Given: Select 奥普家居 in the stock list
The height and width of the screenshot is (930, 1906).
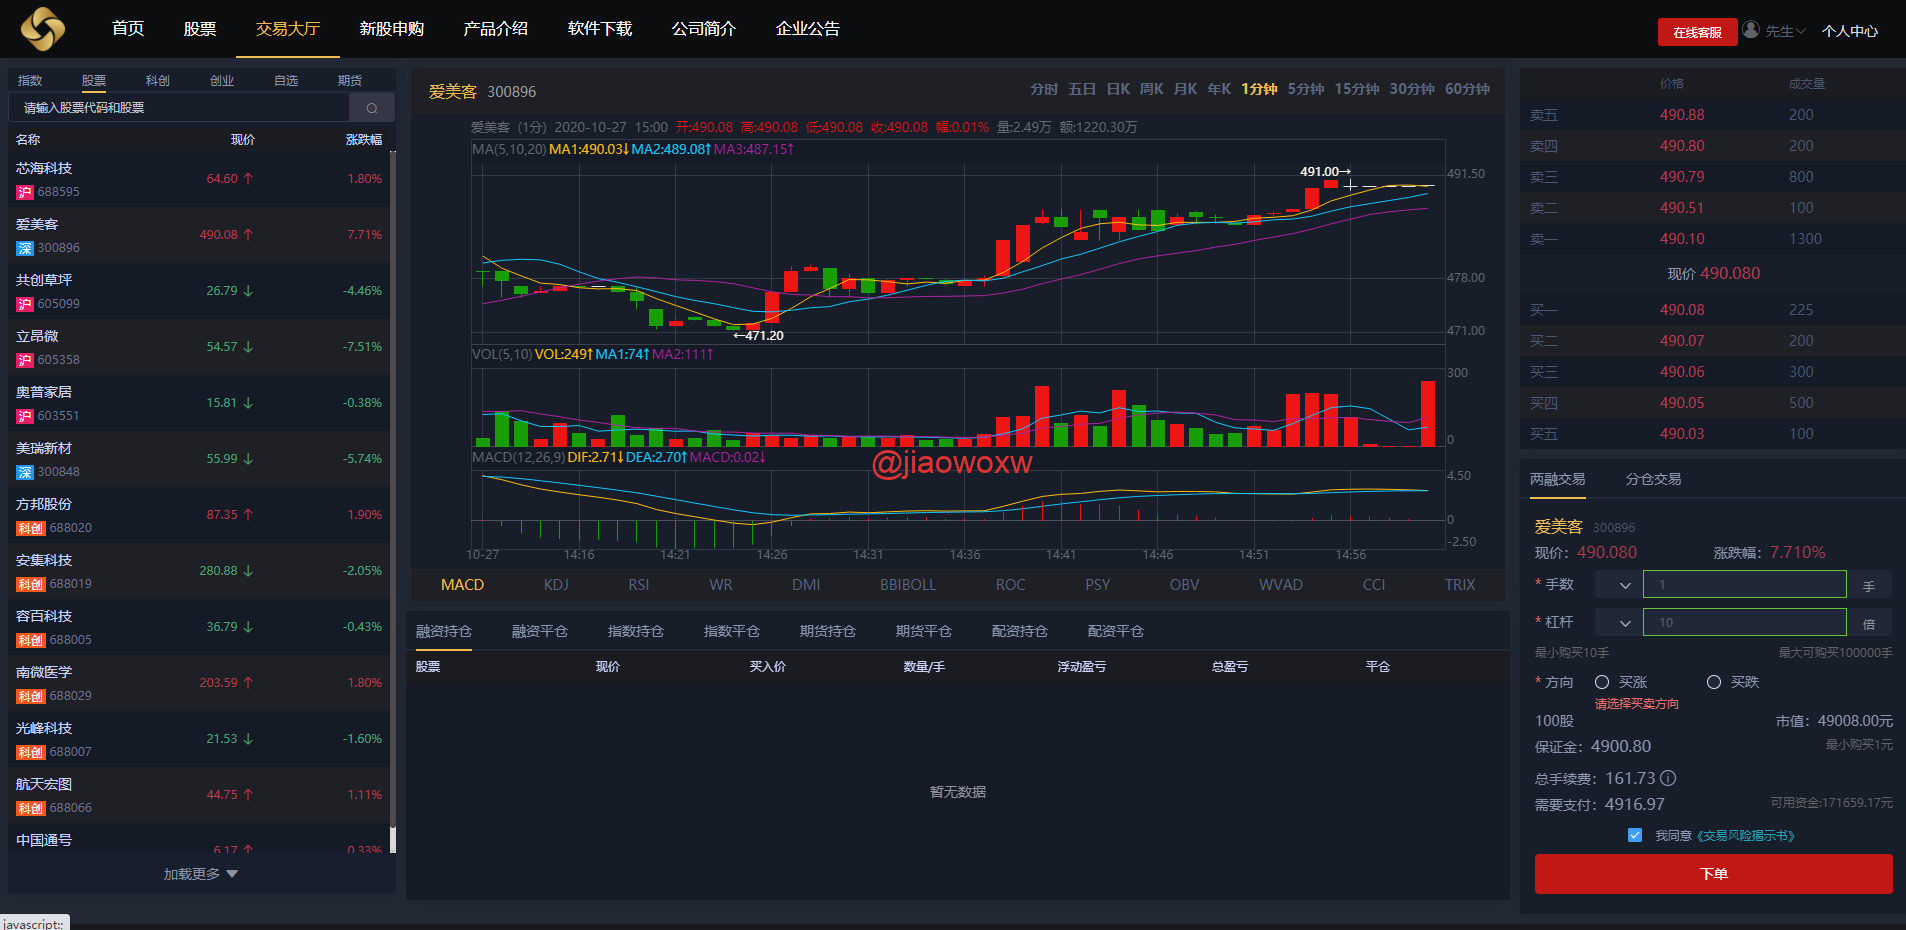Looking at the screenshot, I should pyautogui.click(x=199, y=404).
